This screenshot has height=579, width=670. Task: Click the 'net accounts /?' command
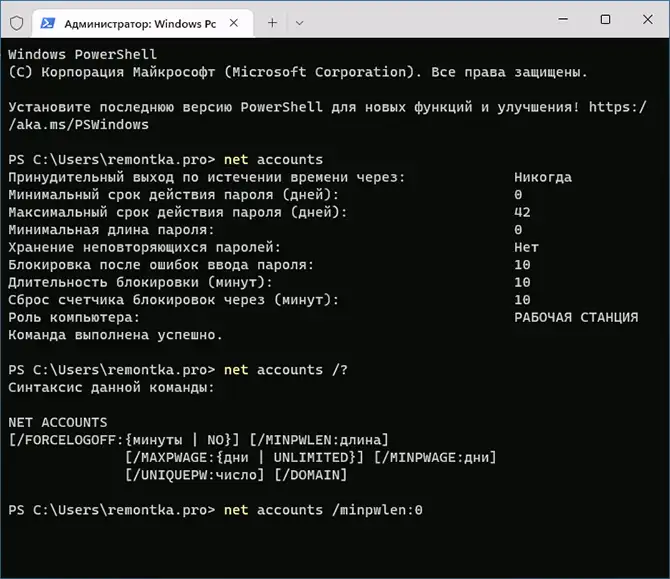pyautogui.click(x=286, y=370)
